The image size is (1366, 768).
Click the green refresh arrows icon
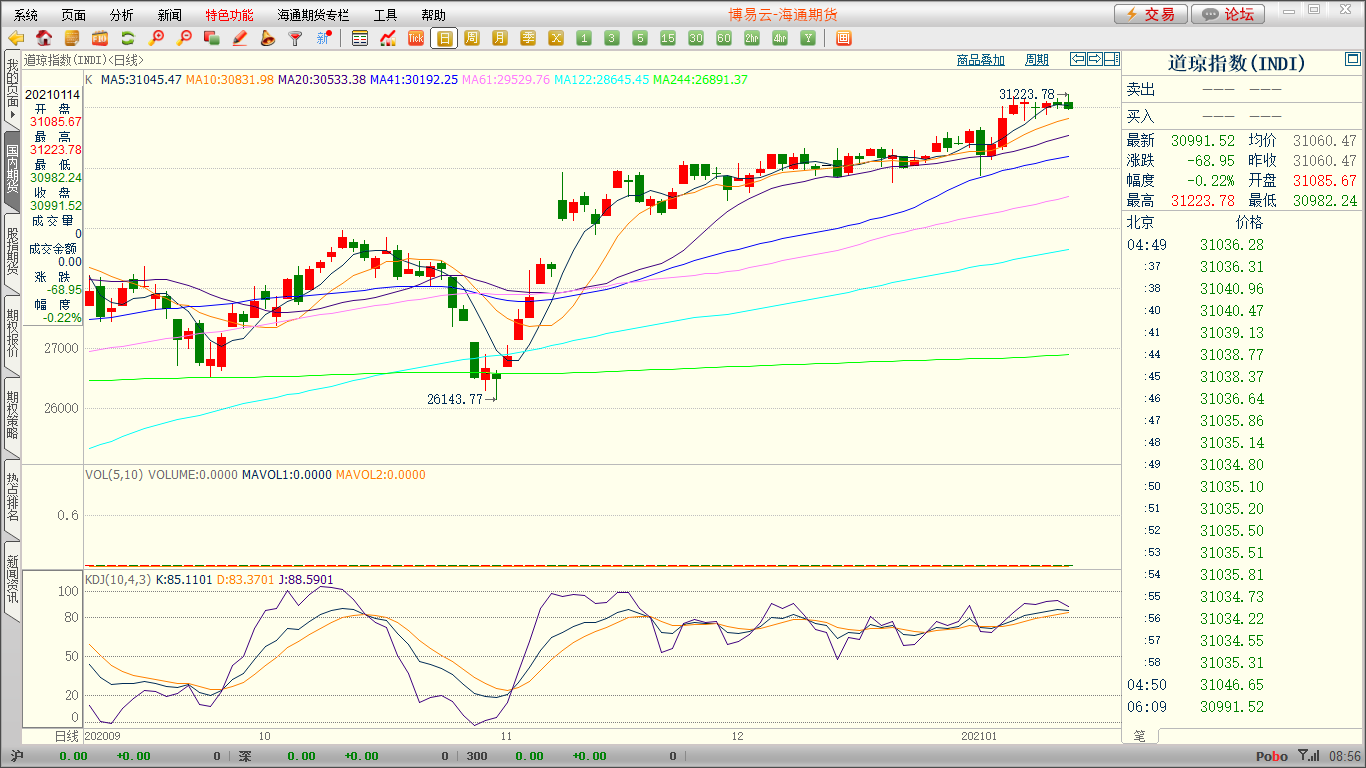pyautogui.click(x=128, y=38)
